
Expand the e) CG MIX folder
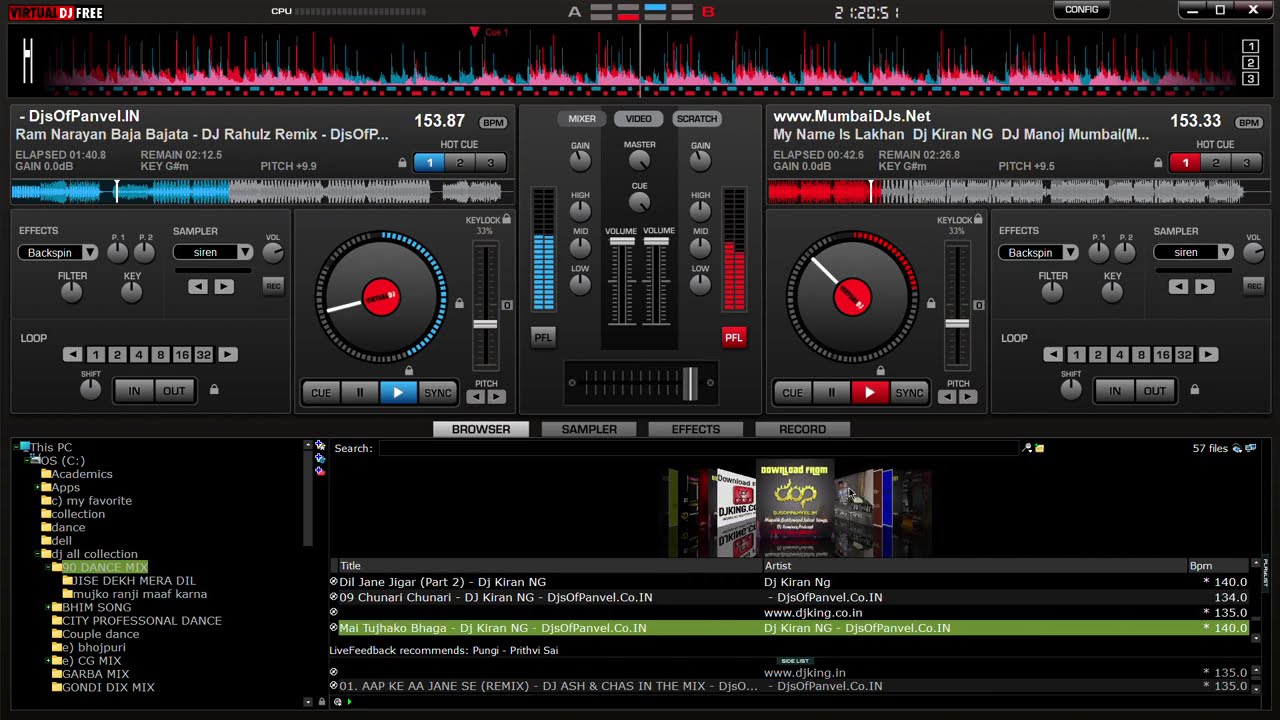click(x=48, y=660)
